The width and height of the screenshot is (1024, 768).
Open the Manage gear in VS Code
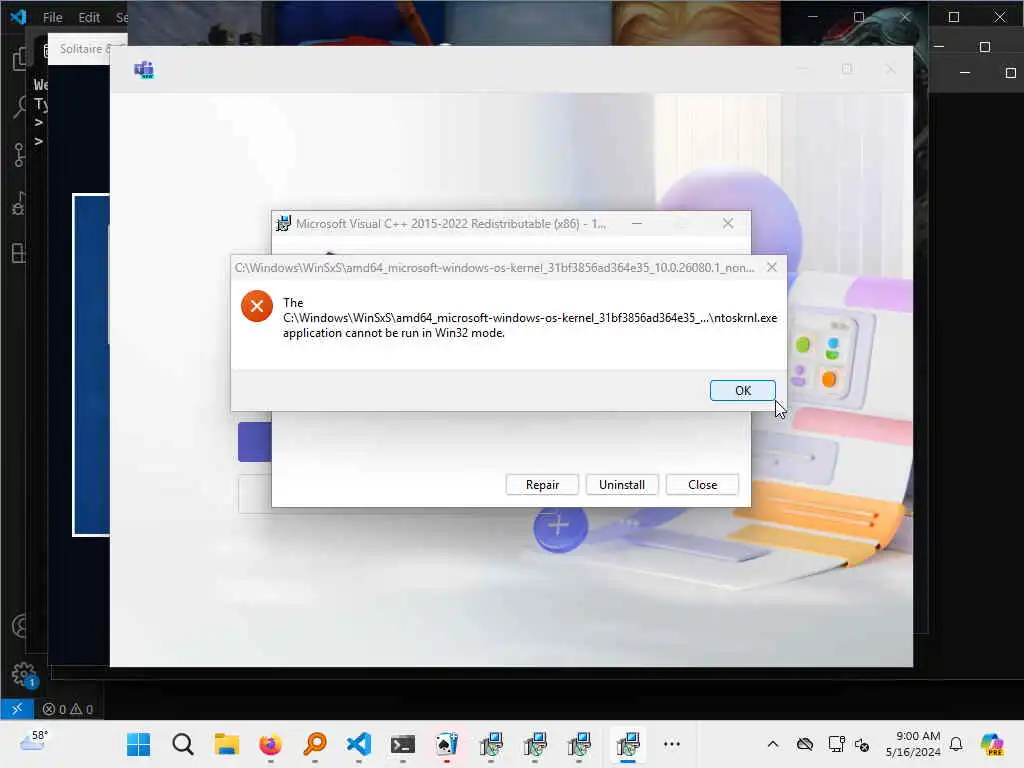pyautogui.click(x=24, y=675)
